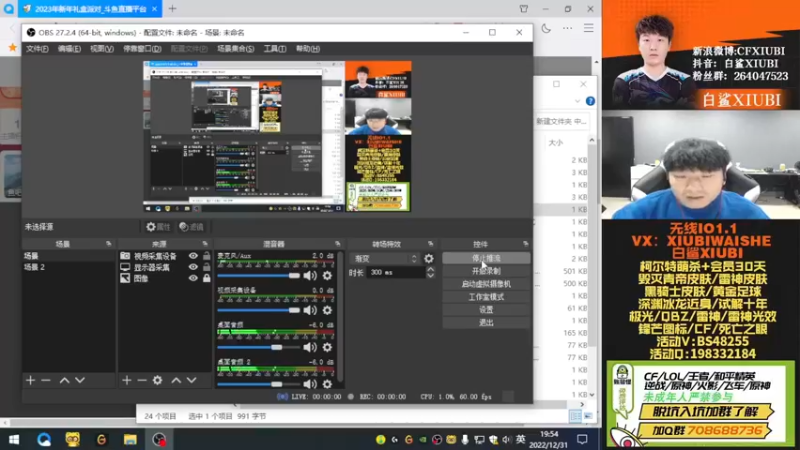The width and height of the screenshot is (800, 450).
Task: Mute the 桌面音频 channel
Action: [310, 347]
